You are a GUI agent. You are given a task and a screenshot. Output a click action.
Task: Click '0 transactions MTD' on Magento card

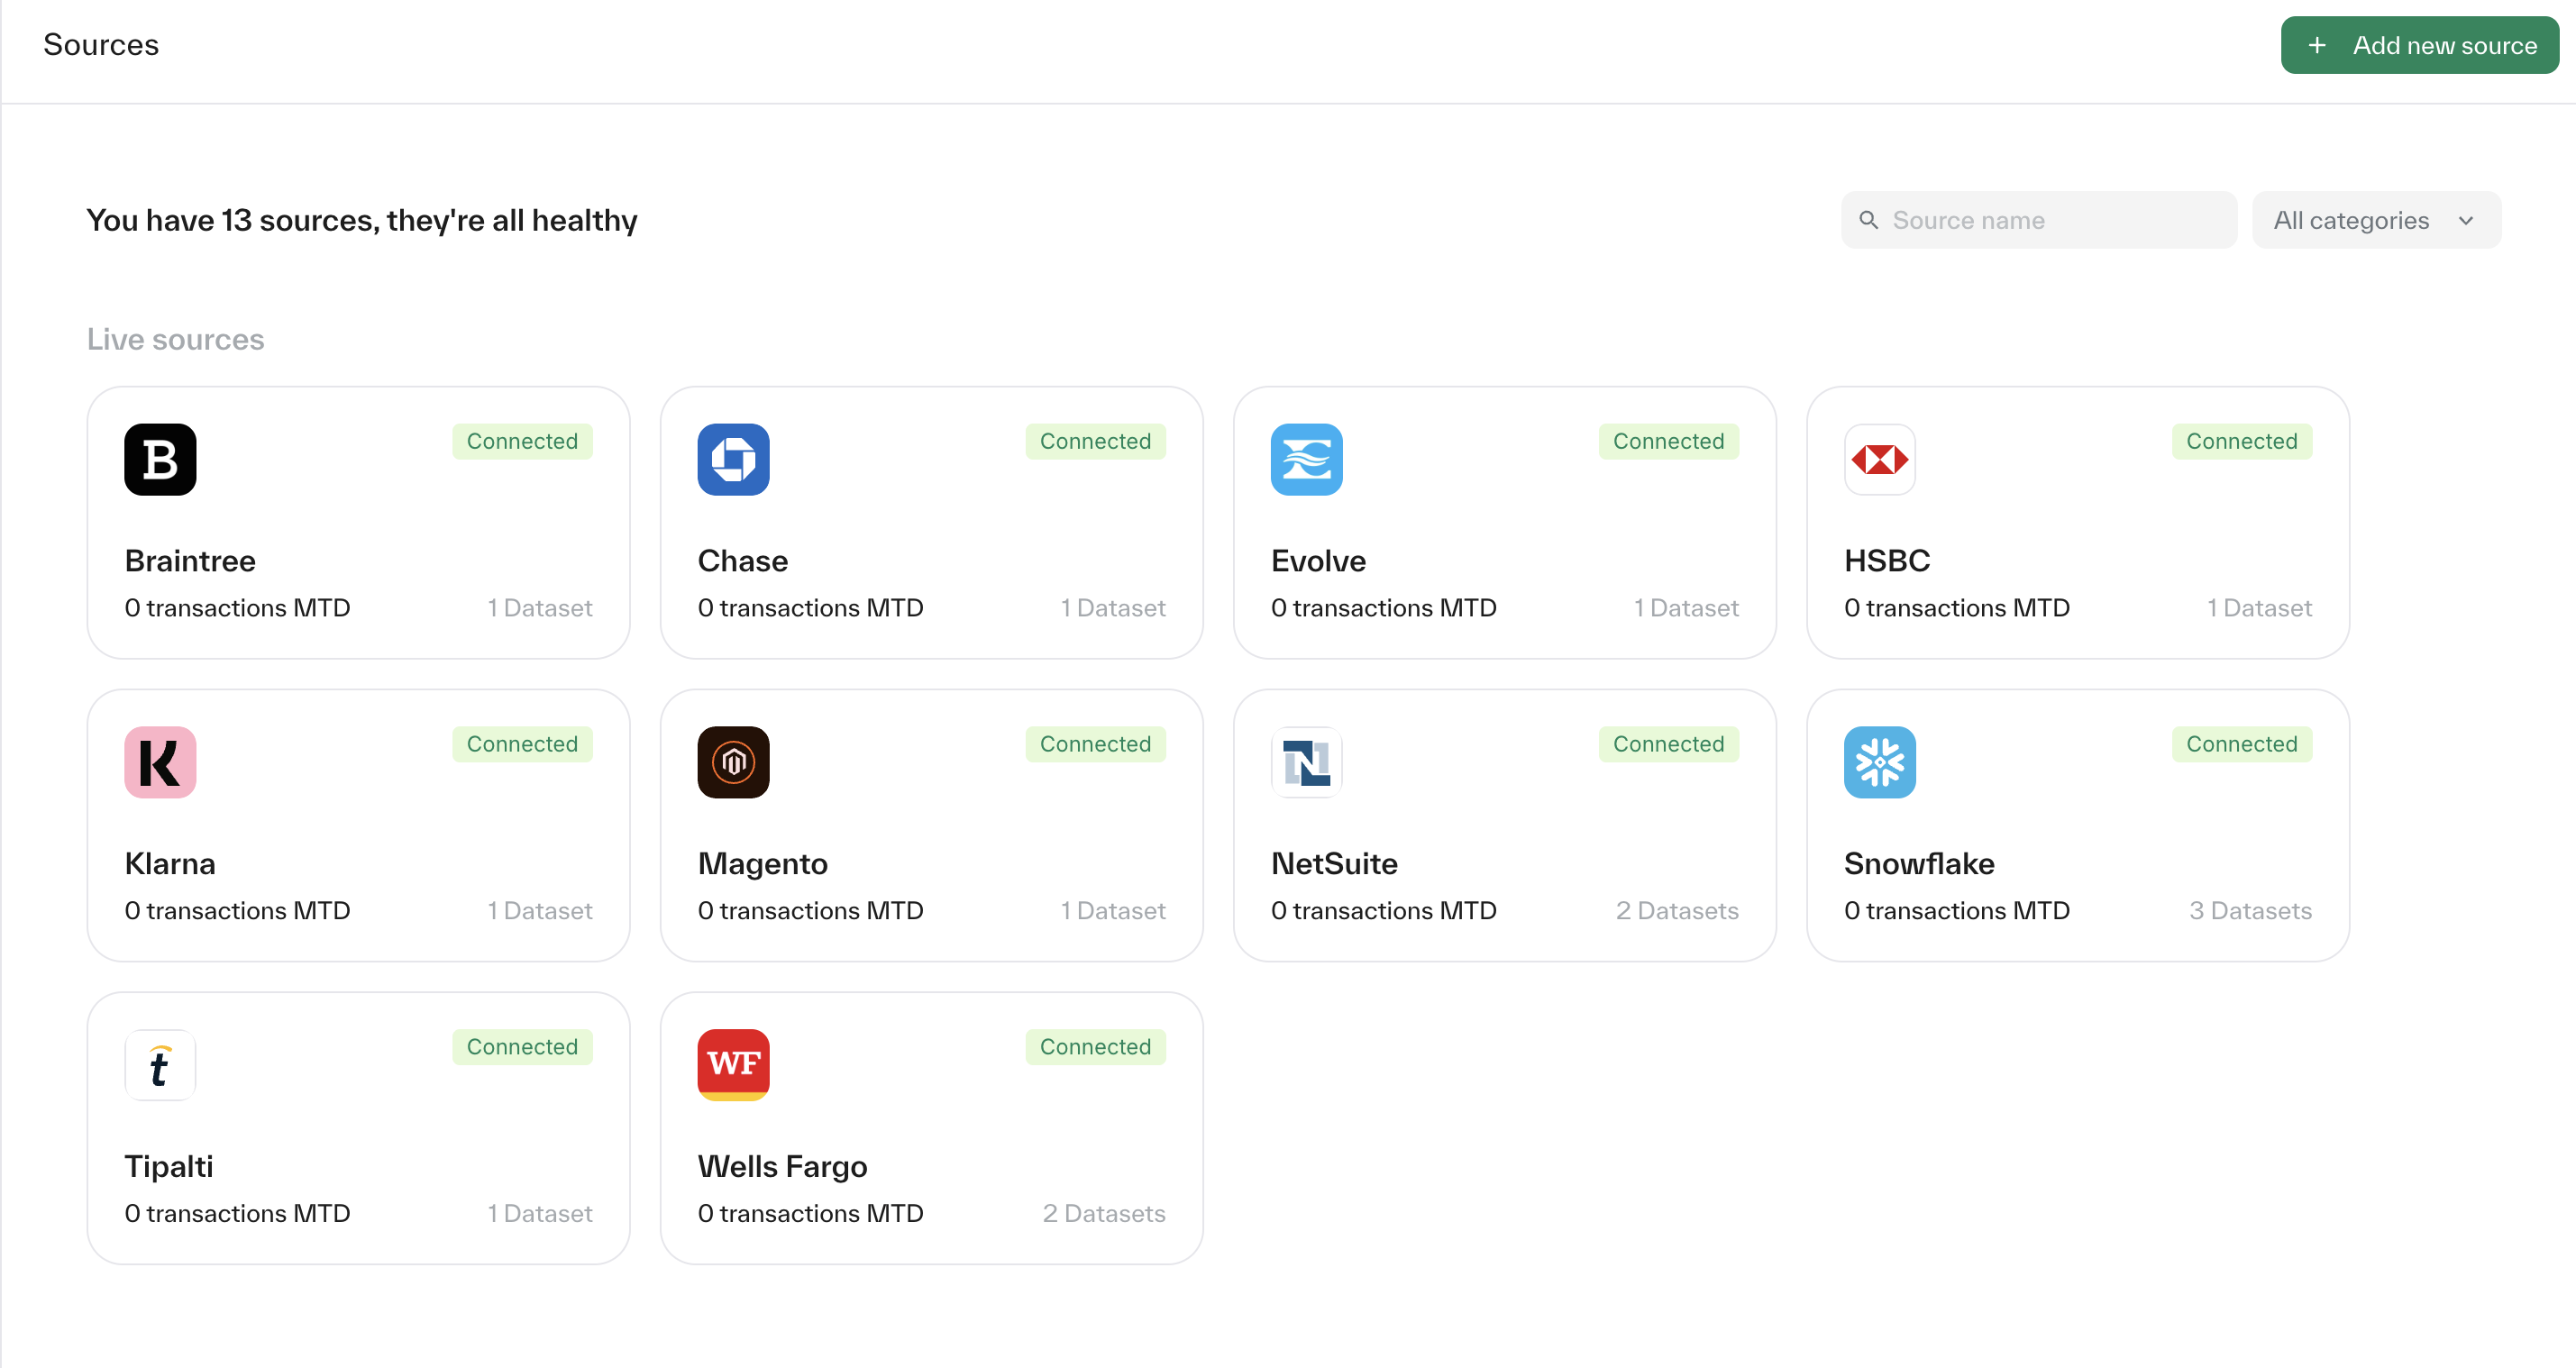click(810, 911)
